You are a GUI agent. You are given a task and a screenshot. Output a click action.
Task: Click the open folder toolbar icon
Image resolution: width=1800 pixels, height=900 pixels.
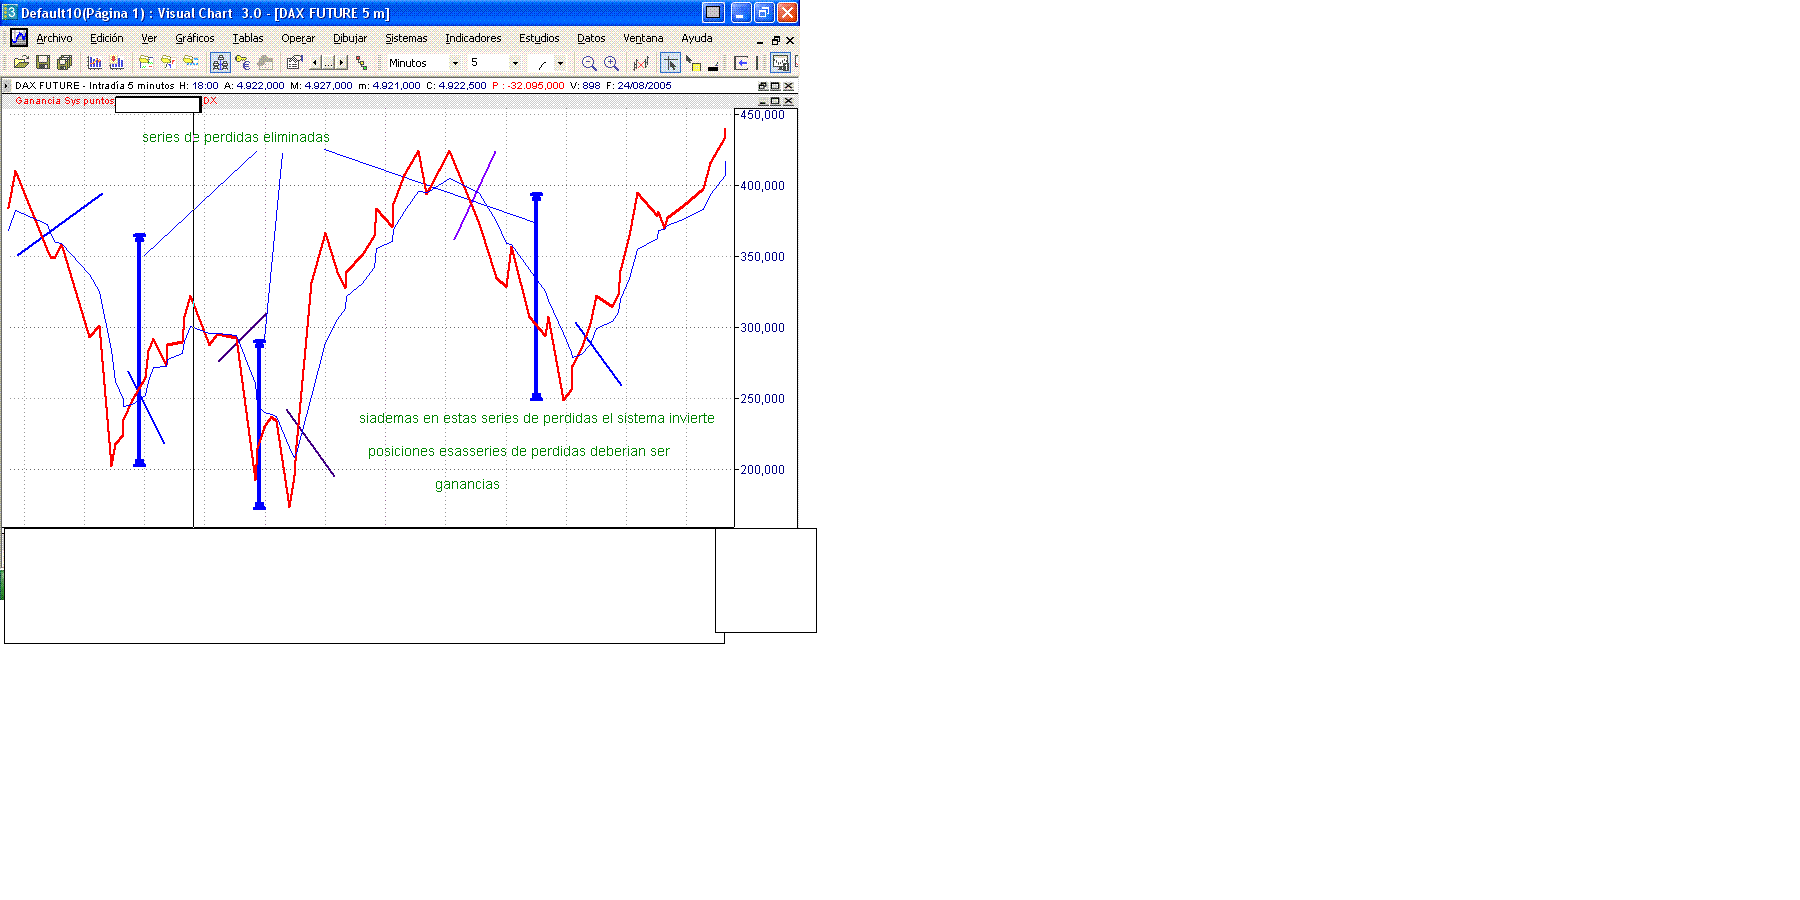21,62
